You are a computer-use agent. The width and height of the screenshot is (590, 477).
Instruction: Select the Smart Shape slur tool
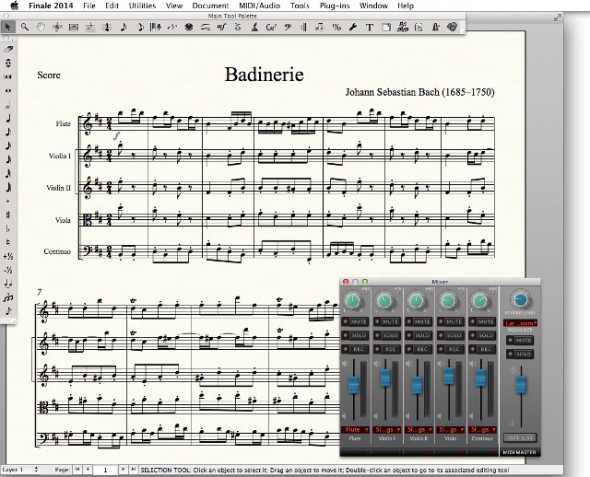click(x=205, y=27)
